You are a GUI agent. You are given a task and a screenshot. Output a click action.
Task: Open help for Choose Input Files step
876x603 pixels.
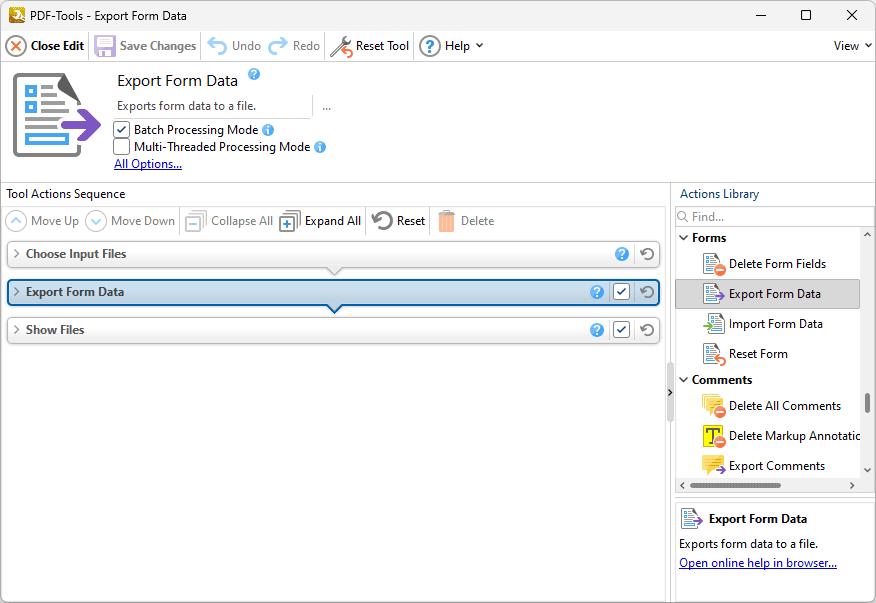tap(622, 254)
